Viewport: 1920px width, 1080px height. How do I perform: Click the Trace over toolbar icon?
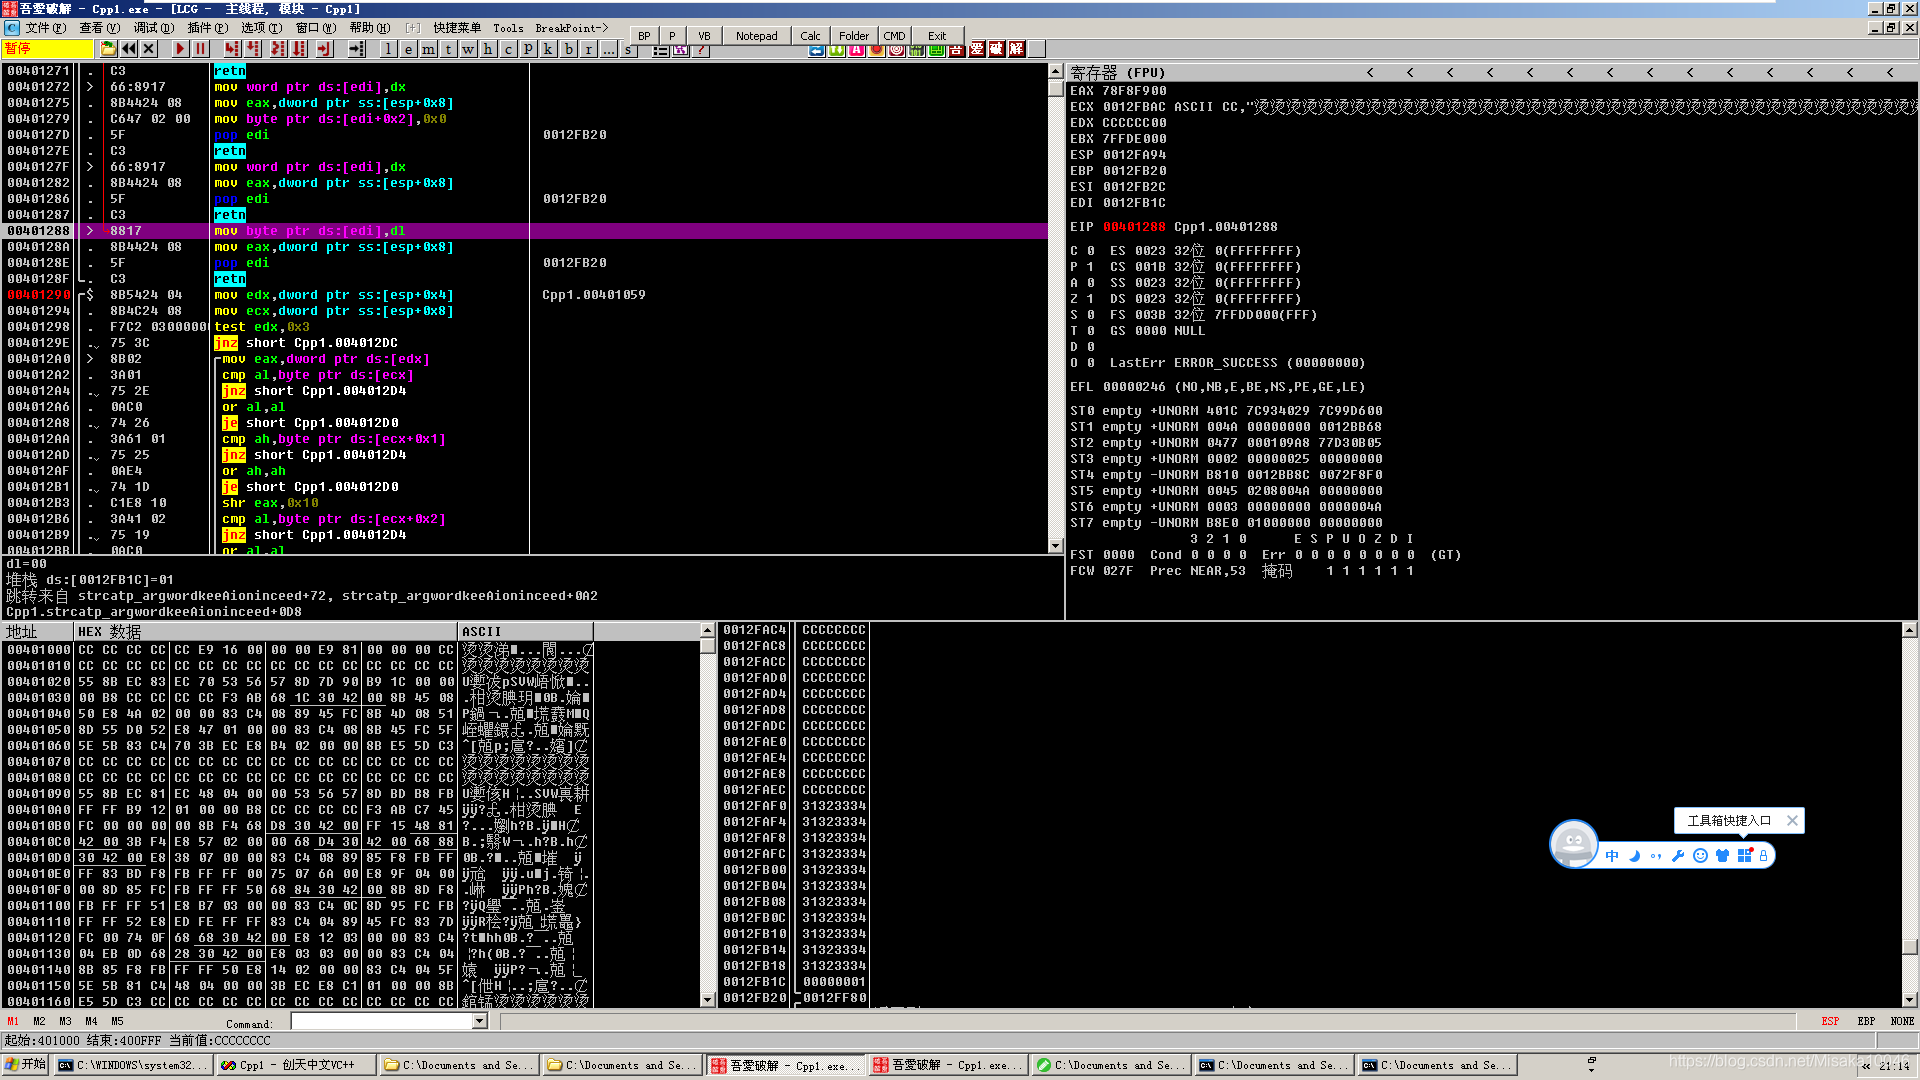click(299, 49)
